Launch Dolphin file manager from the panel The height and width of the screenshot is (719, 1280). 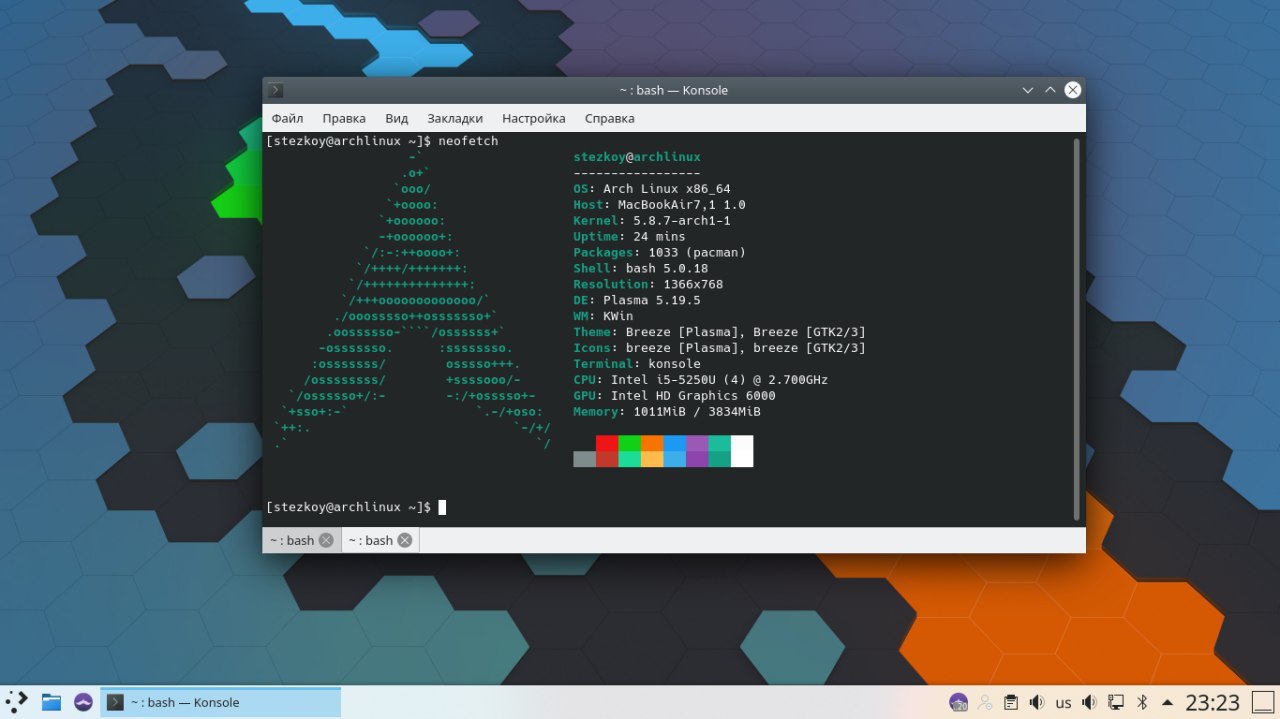point(51,702)
